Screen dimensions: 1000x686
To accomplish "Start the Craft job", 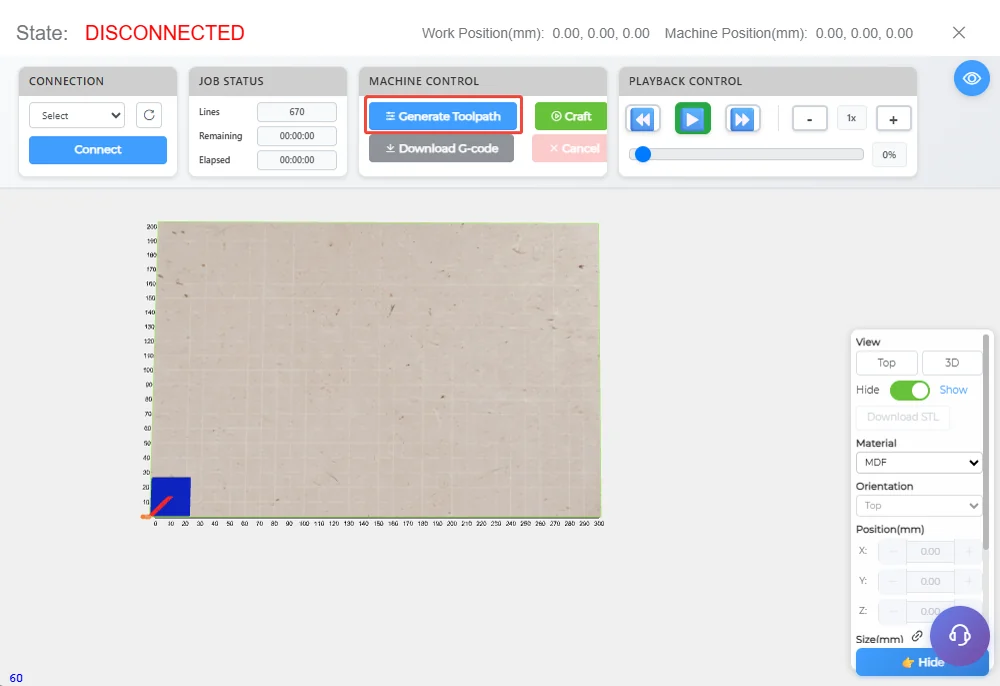I will pos(571,116).
